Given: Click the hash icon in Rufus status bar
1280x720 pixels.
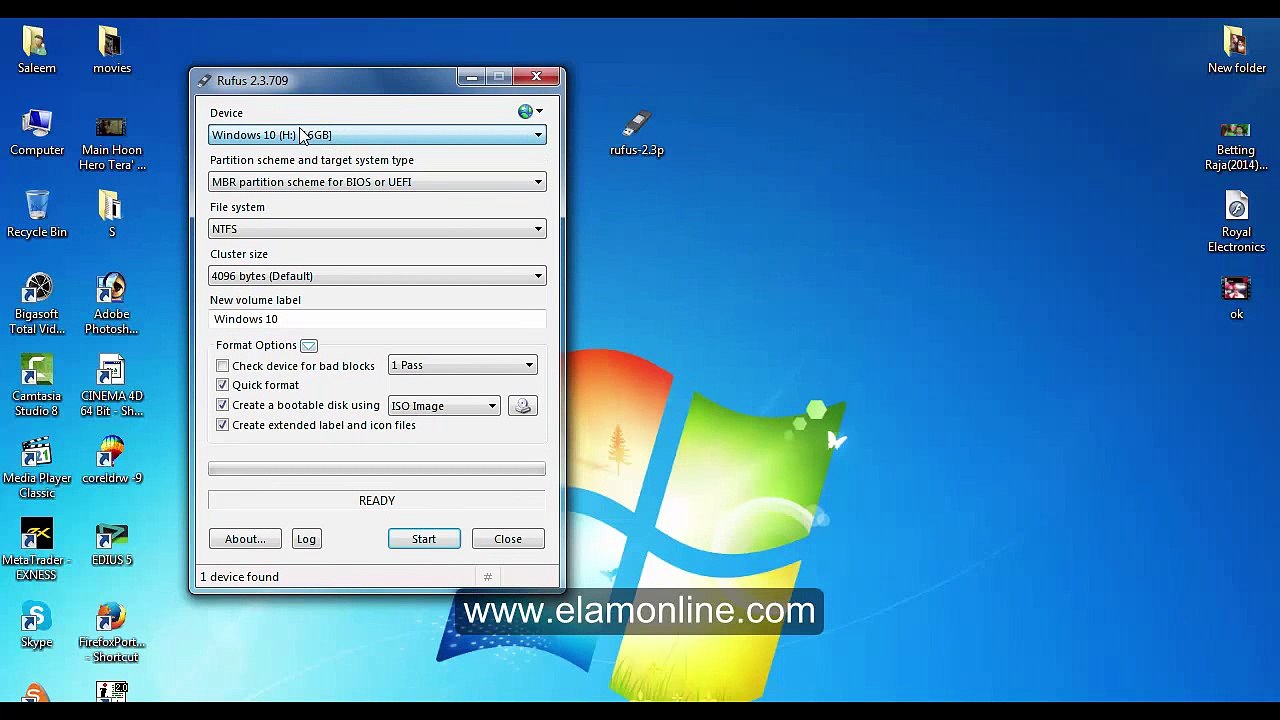Looking at the screenshot, I should coord(488,577).
